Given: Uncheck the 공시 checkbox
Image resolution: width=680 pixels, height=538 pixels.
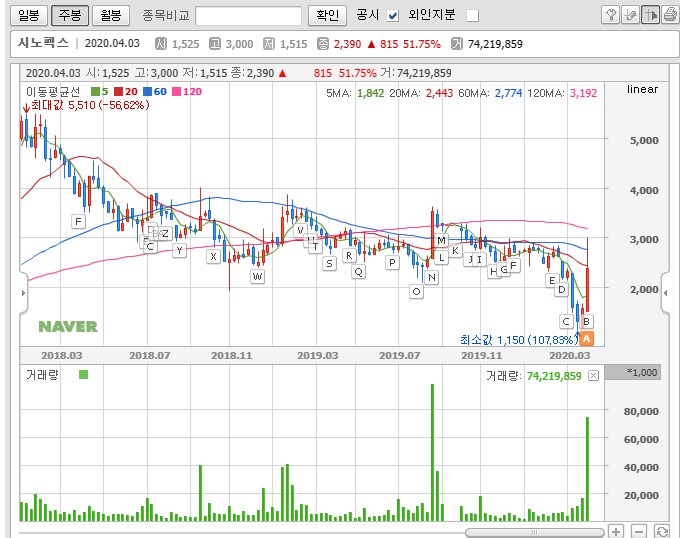Looking at the screenshot, I should coord(393,16).
